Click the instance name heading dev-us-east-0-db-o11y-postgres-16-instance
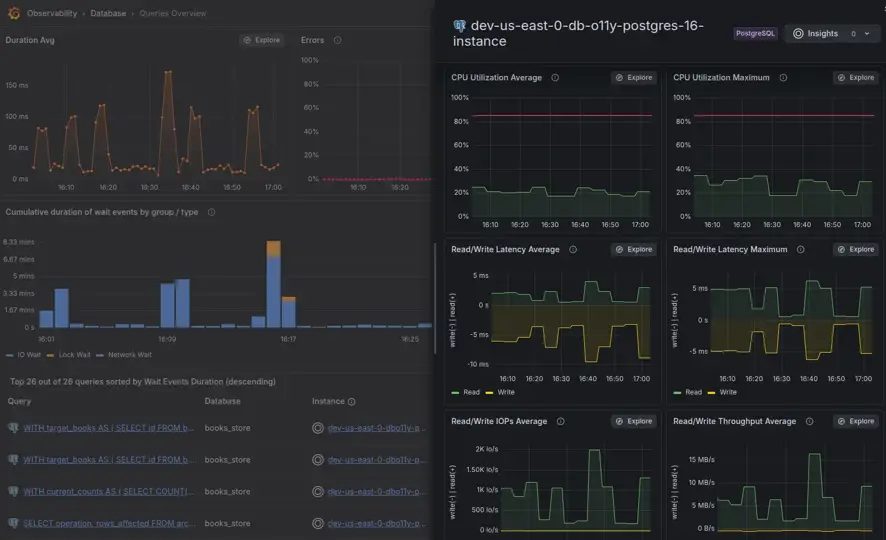The image size is (886, 540). (578, 33)
